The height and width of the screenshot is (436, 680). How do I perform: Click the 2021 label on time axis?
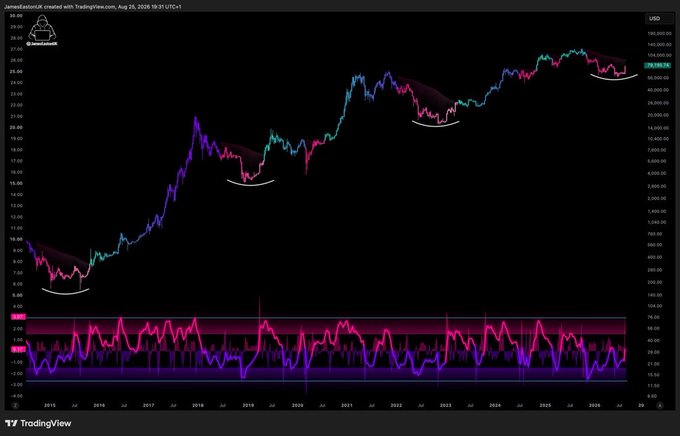[347, 405]
